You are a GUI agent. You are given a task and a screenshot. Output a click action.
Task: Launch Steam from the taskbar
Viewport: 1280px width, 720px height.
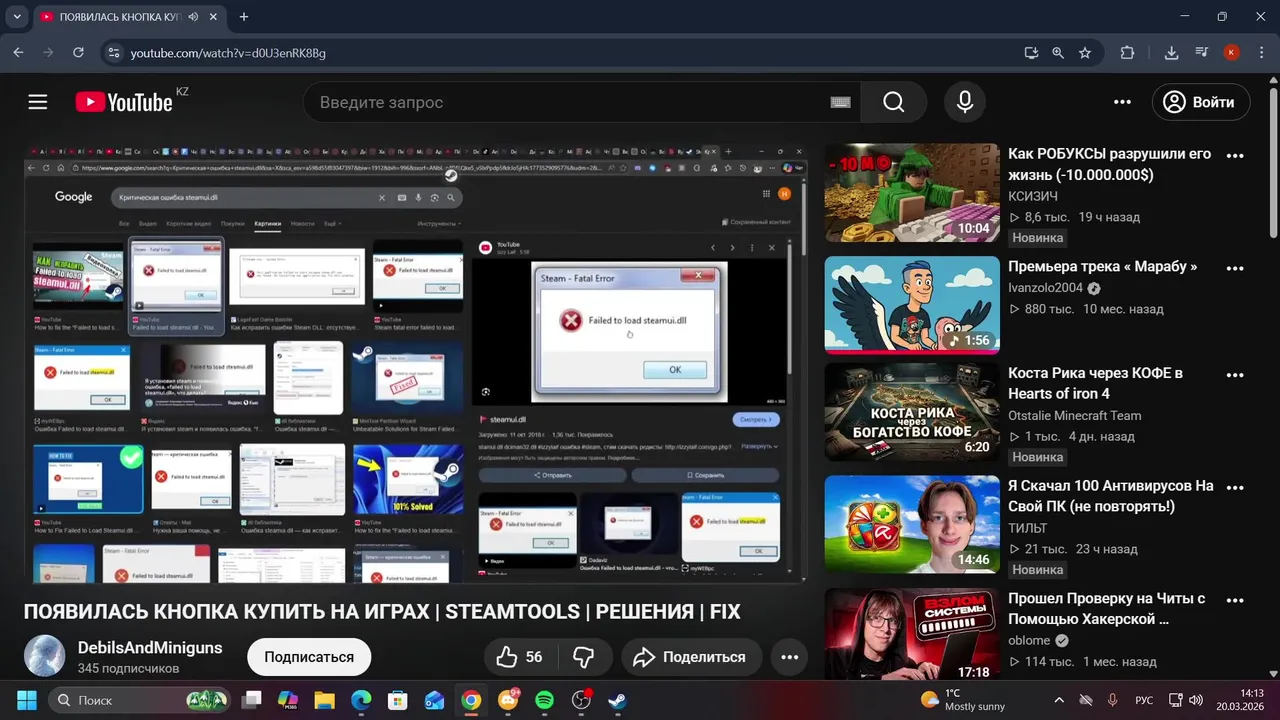618,700
